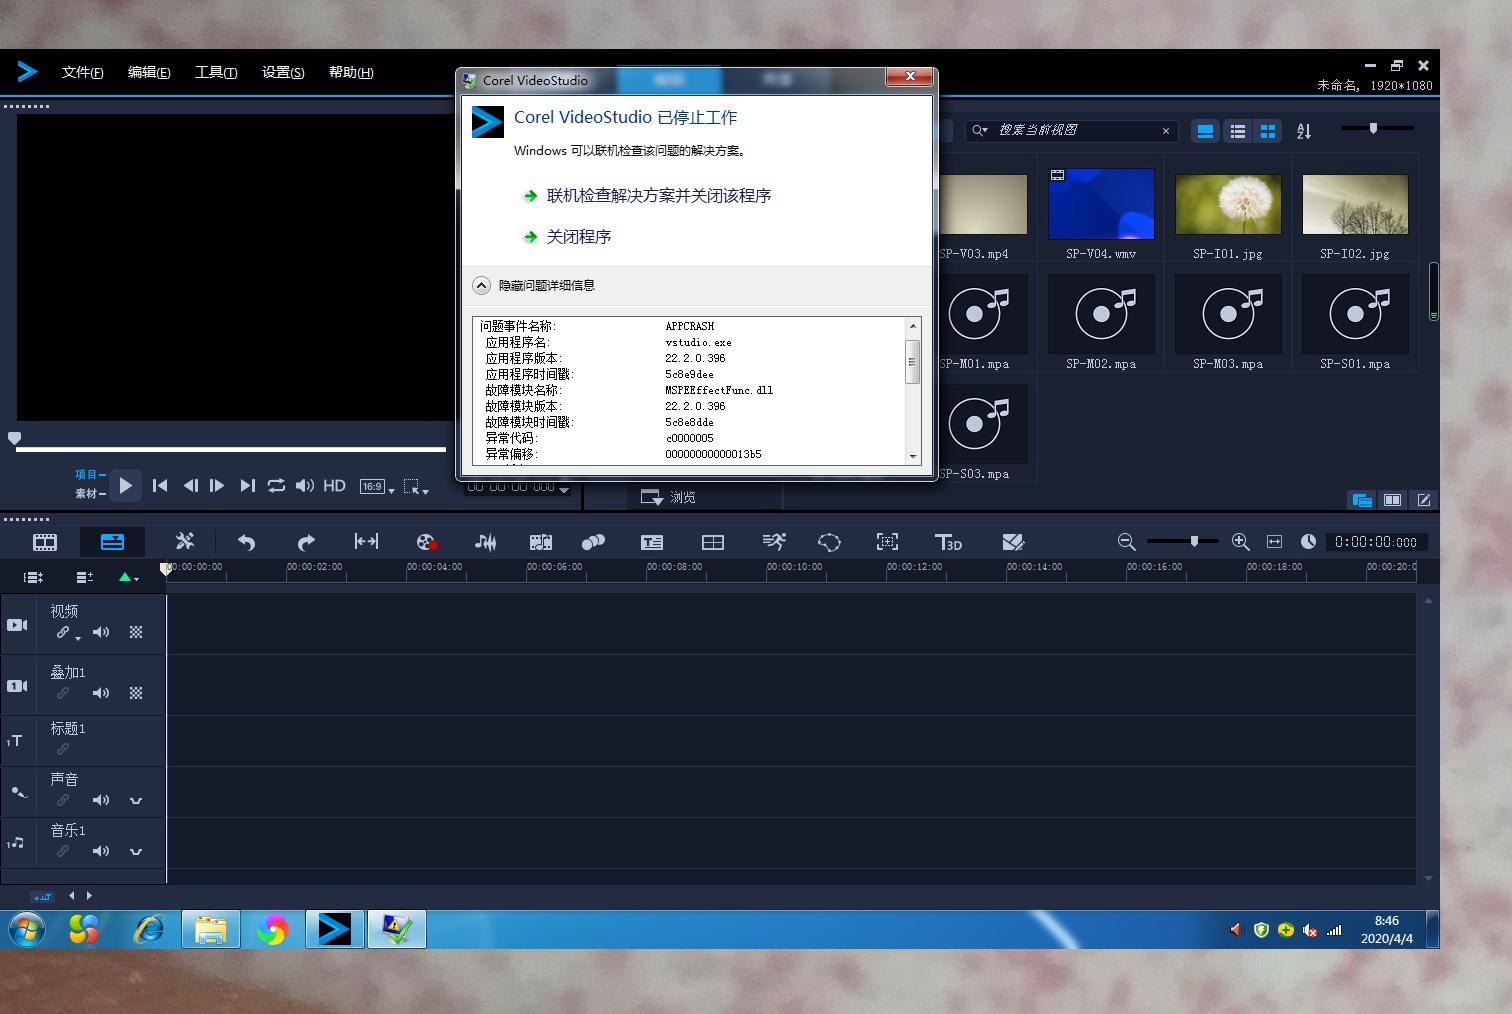Open the multi-camera editor grid icon
Screen dimensions: 1512x1014
point(713,542)
